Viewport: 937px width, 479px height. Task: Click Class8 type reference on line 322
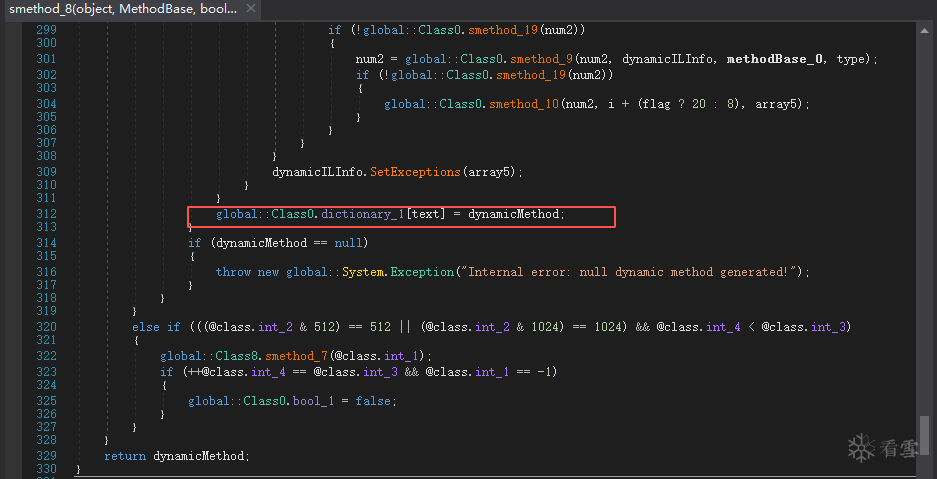click(237, 356)
